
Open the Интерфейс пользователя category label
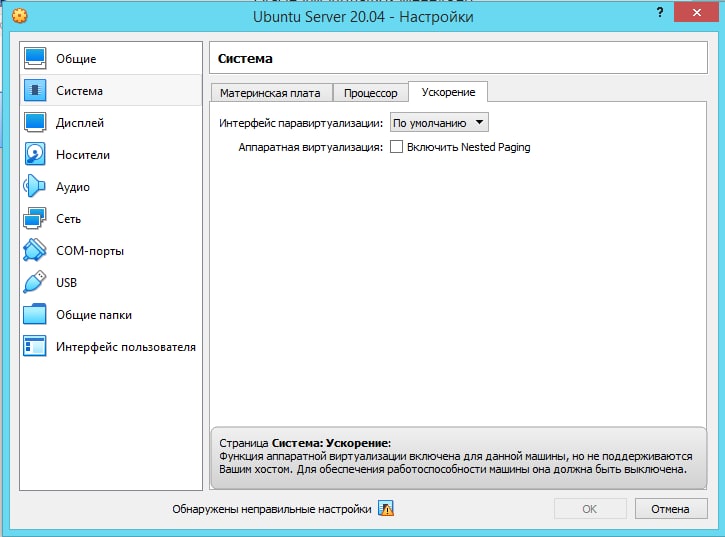pos(126,347)
